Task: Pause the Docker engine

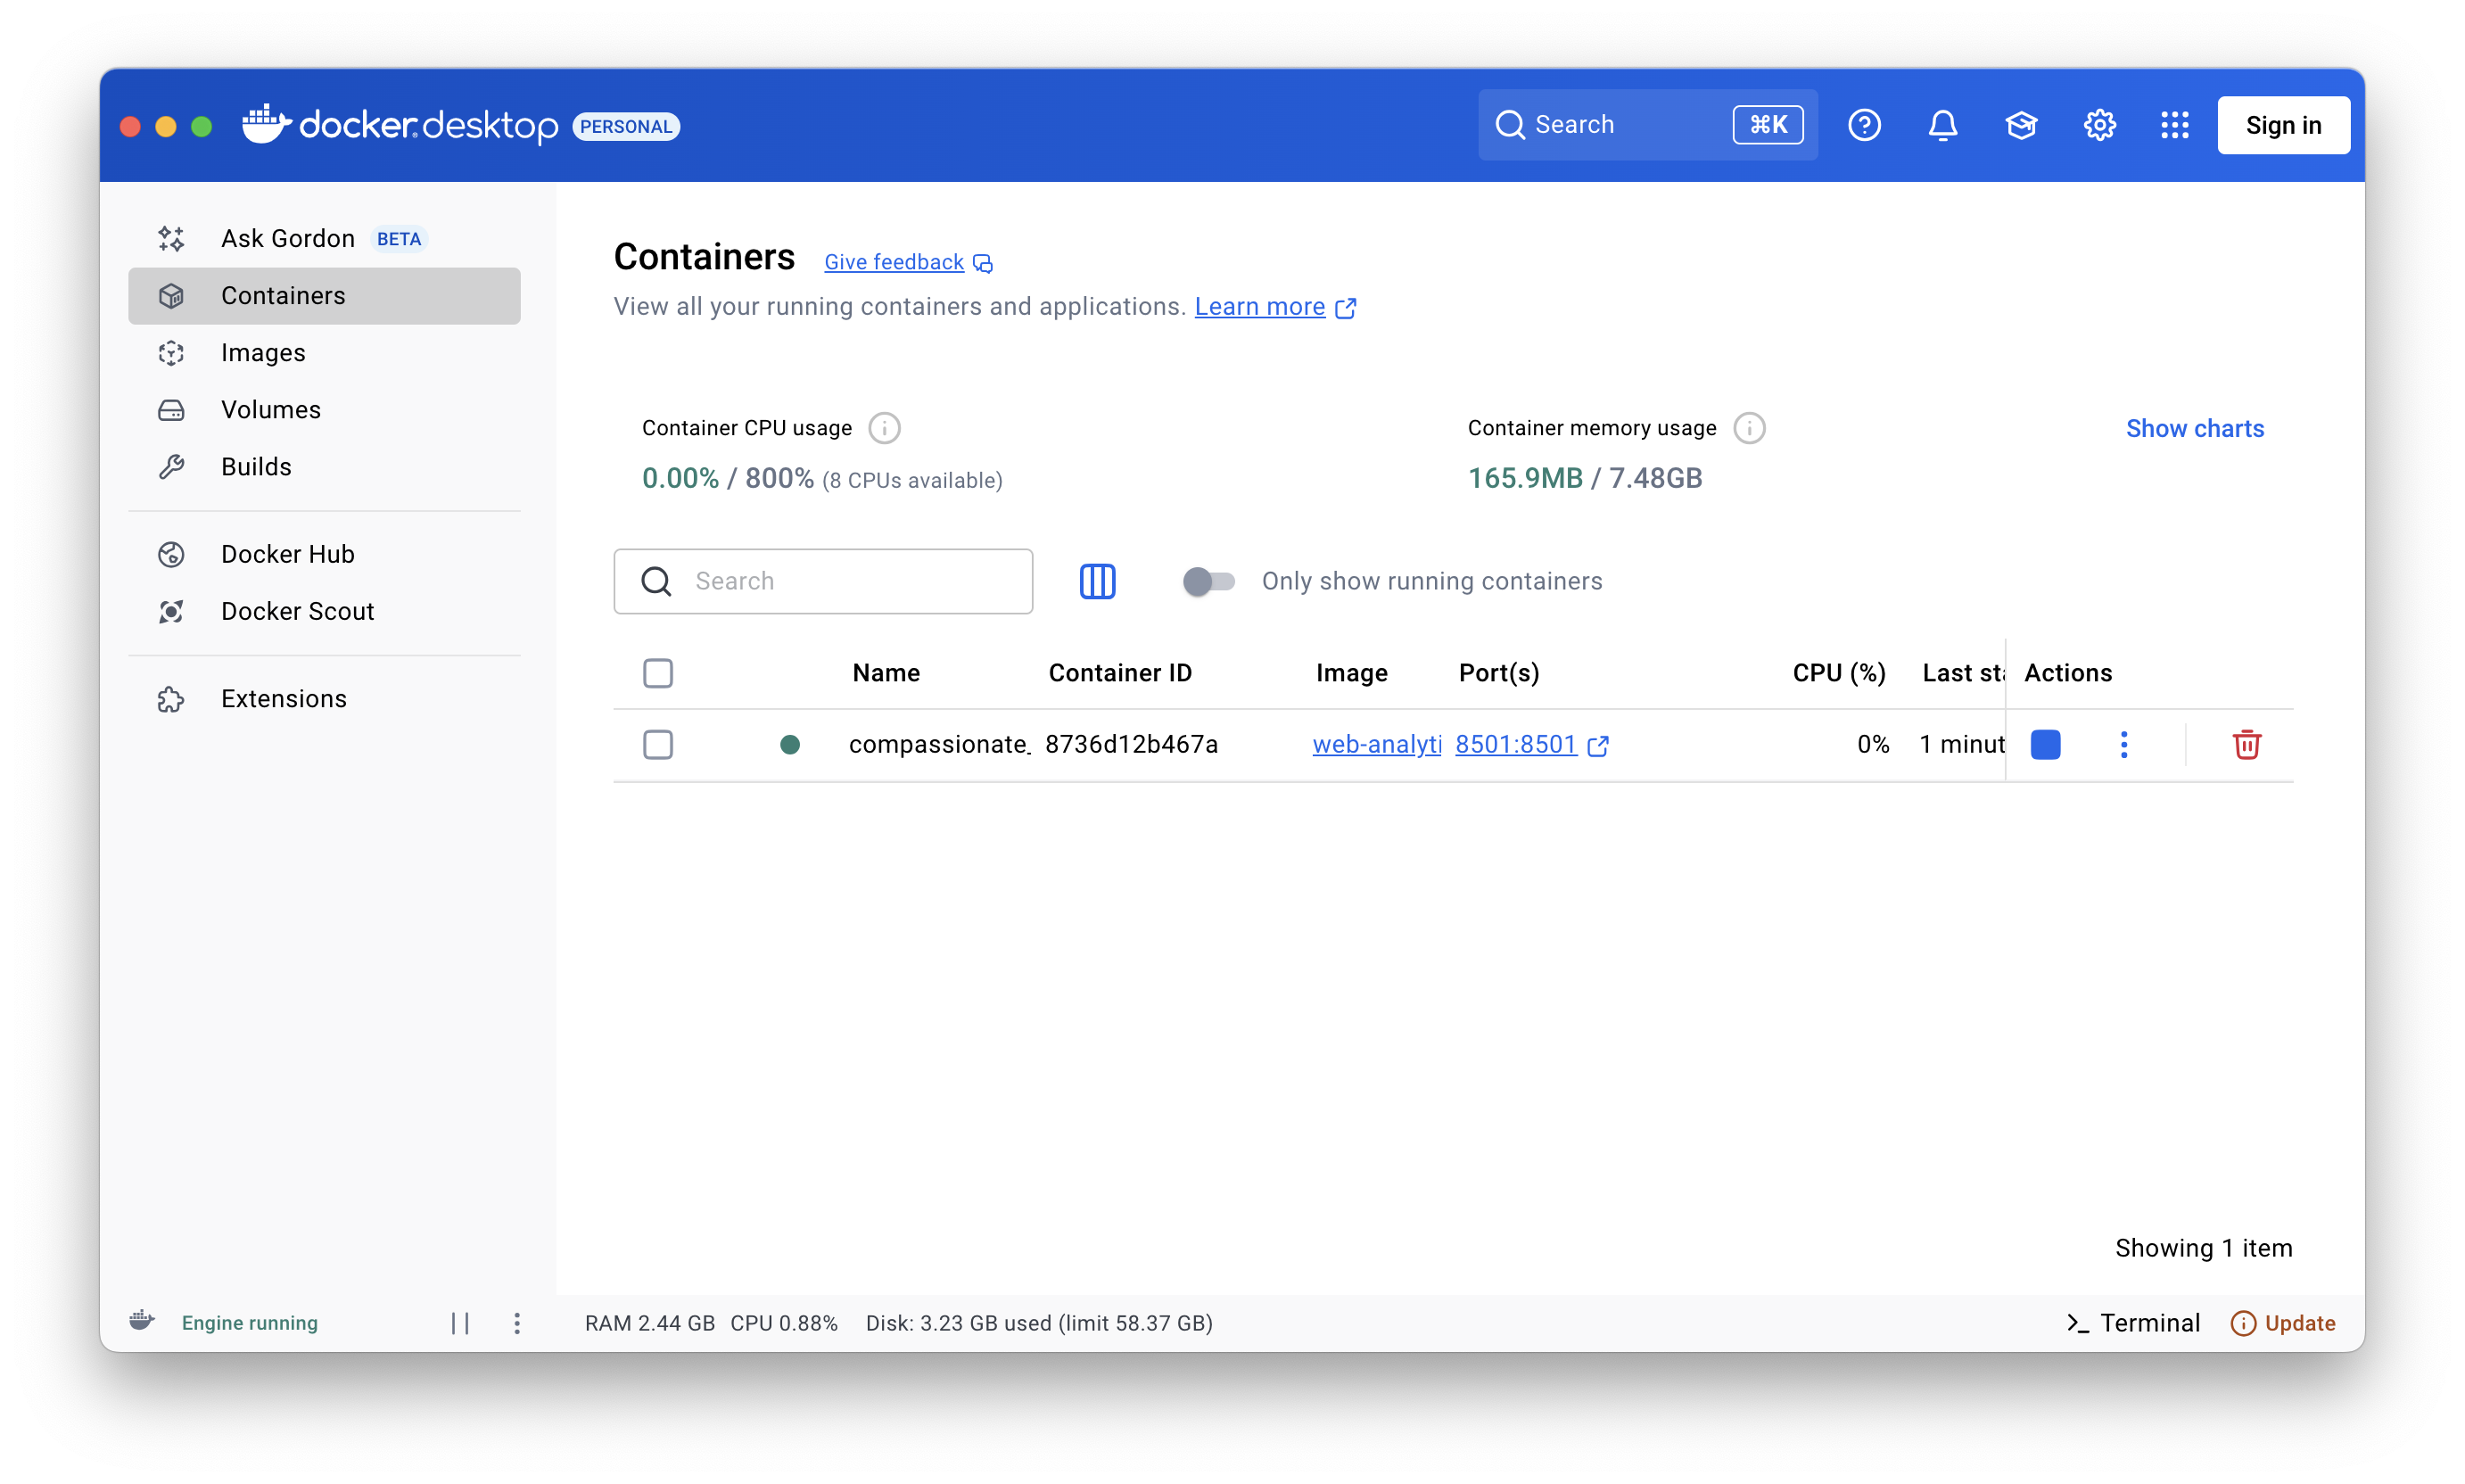Action: (x=459, y=1323)
